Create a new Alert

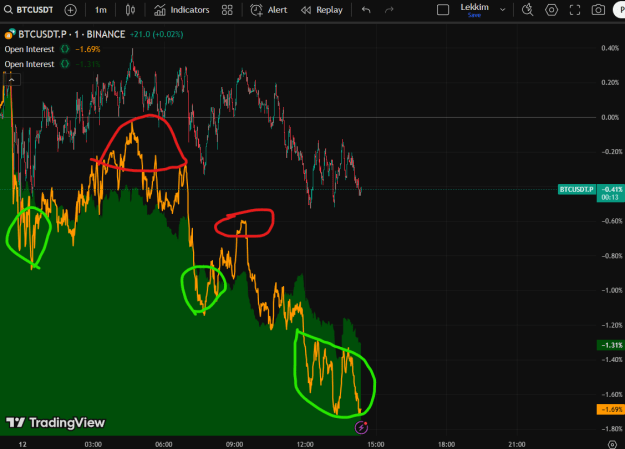point(269,10)
